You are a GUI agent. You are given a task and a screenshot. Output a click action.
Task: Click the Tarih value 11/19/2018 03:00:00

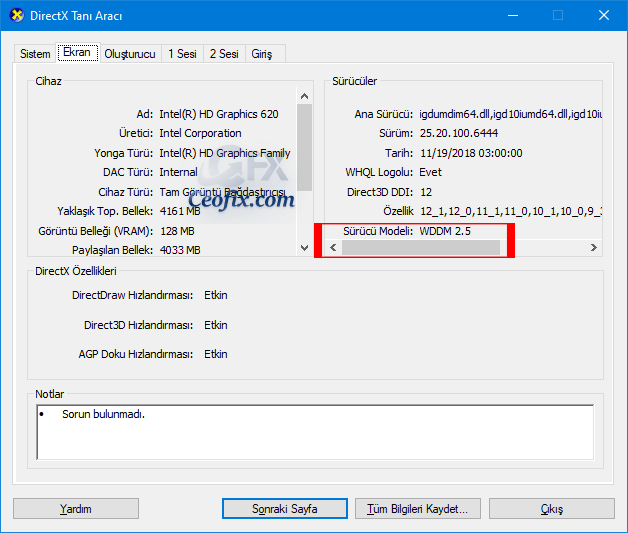coord(471,153)
